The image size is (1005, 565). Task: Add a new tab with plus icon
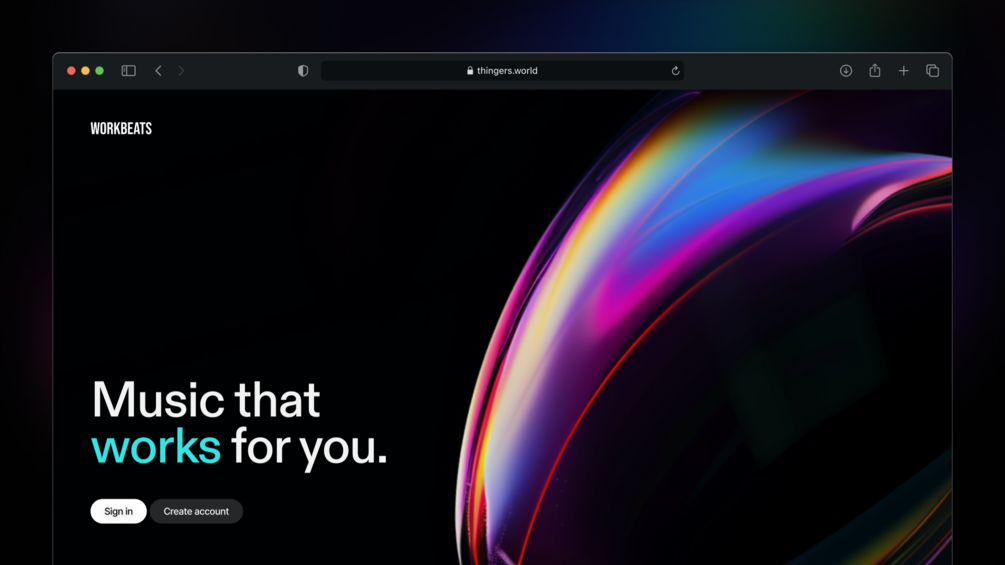click(x=904, y=70)
